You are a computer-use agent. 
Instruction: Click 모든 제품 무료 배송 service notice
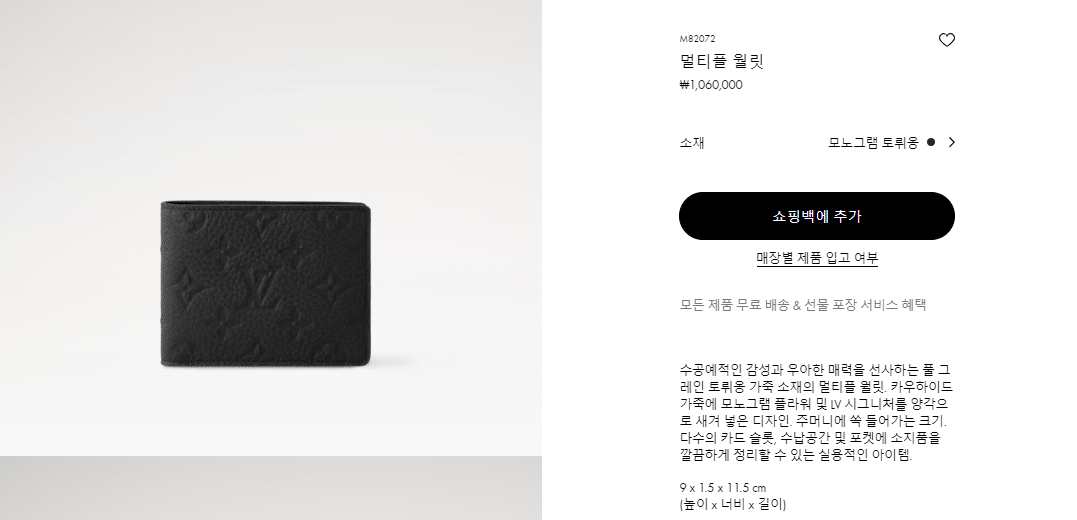click(803, 305)
